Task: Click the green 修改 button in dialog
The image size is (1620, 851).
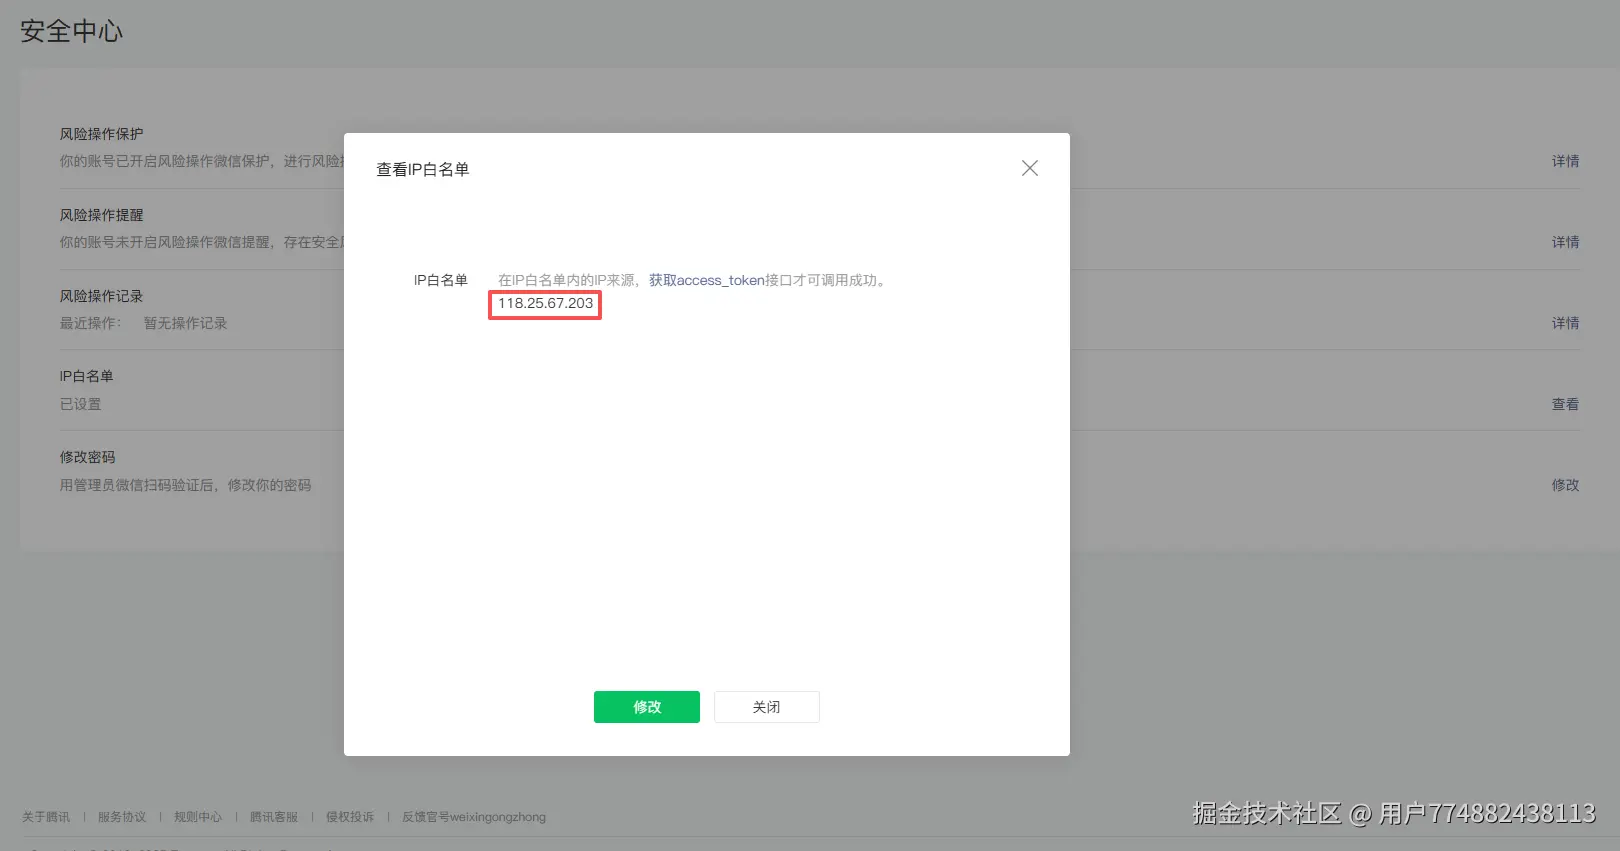Action: tap(647, 707)
